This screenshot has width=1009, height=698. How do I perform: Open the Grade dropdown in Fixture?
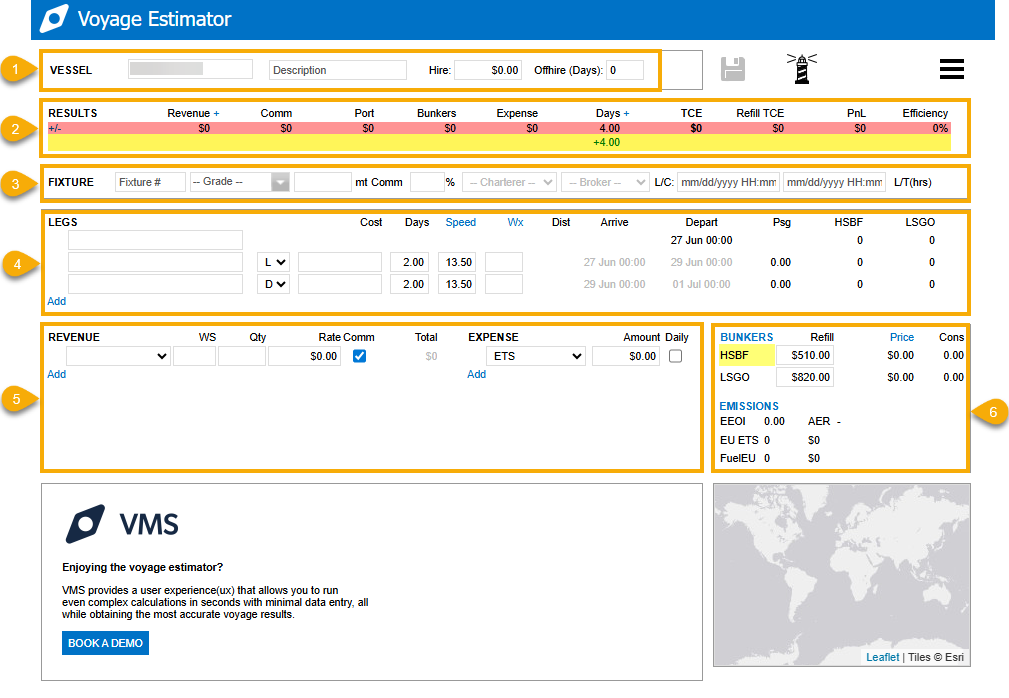click(240, 182)
